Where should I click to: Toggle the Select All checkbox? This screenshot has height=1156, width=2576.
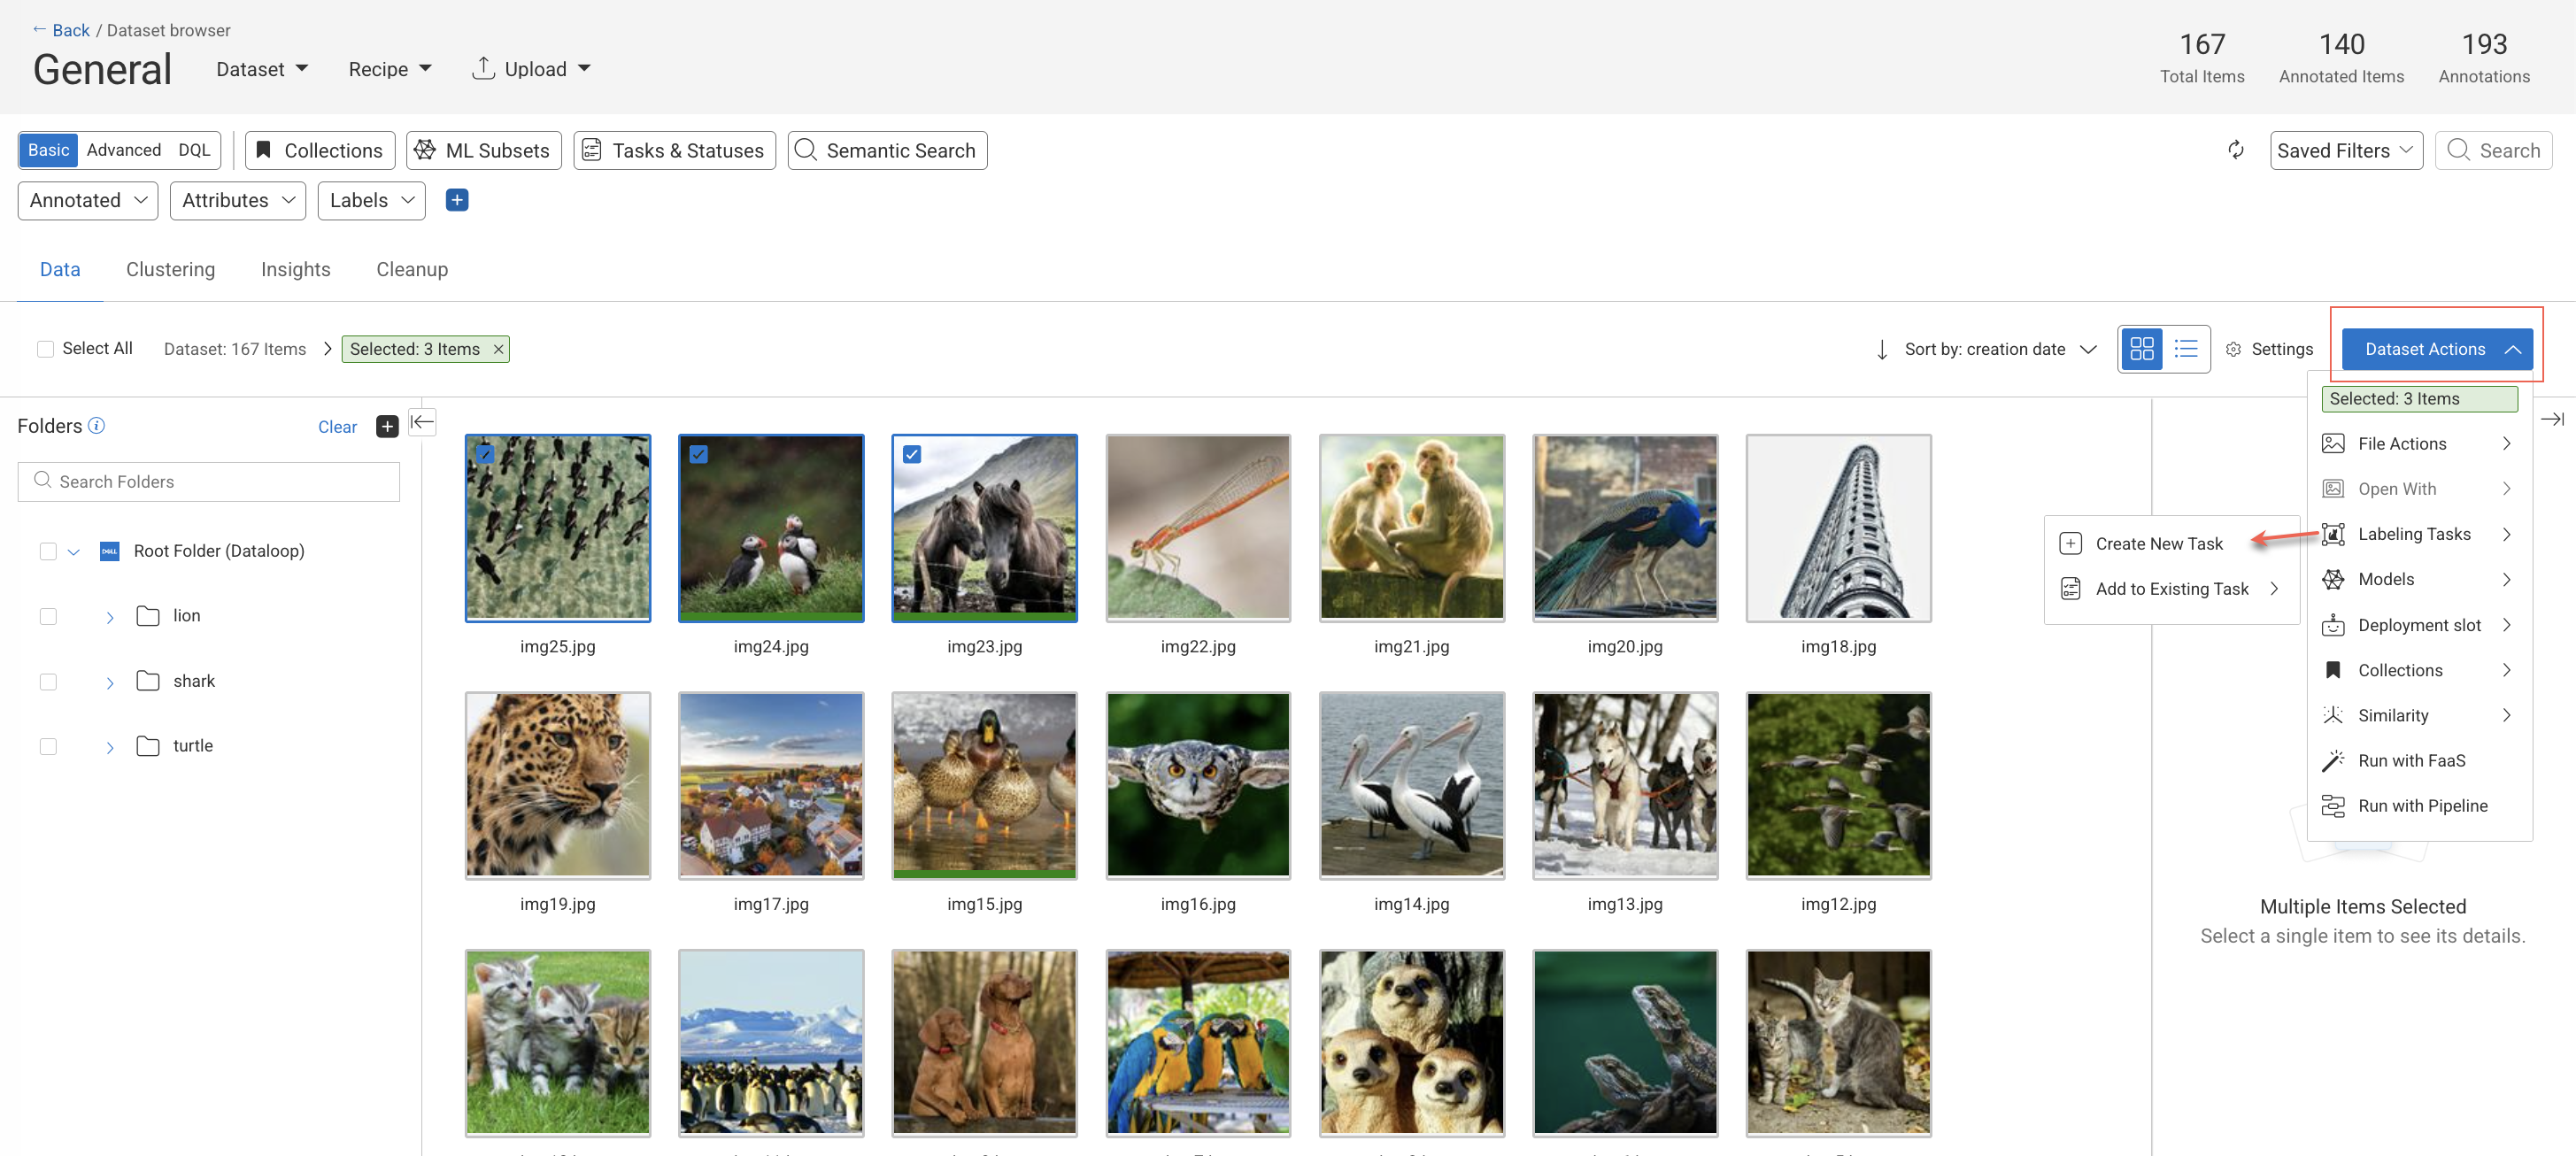pos(45,349)
